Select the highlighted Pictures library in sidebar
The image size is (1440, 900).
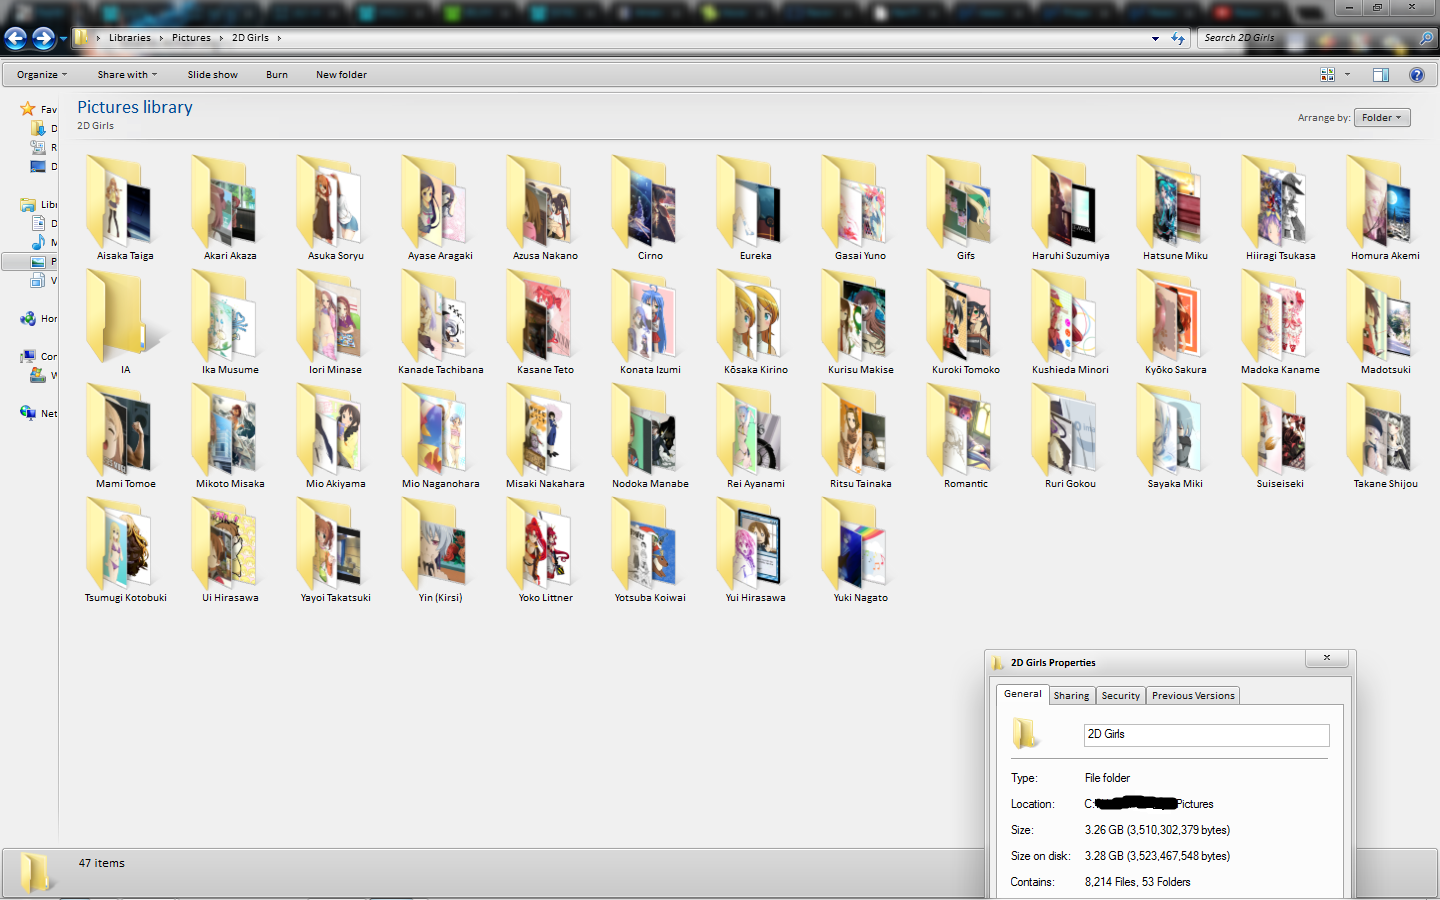(x=30, y=262)
